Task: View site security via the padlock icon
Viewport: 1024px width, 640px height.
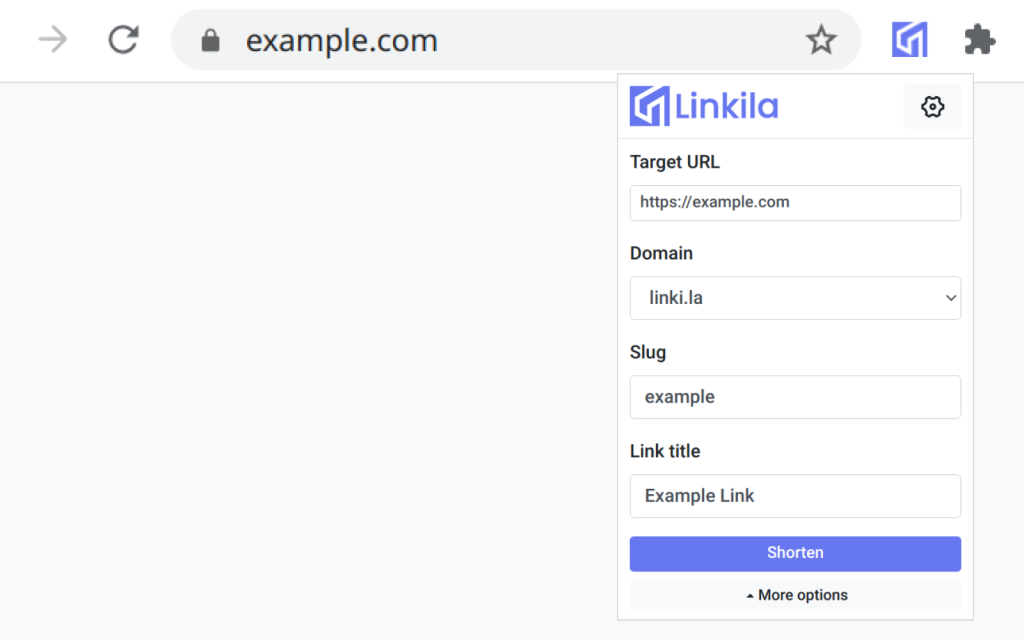Action: pos(210,40)
